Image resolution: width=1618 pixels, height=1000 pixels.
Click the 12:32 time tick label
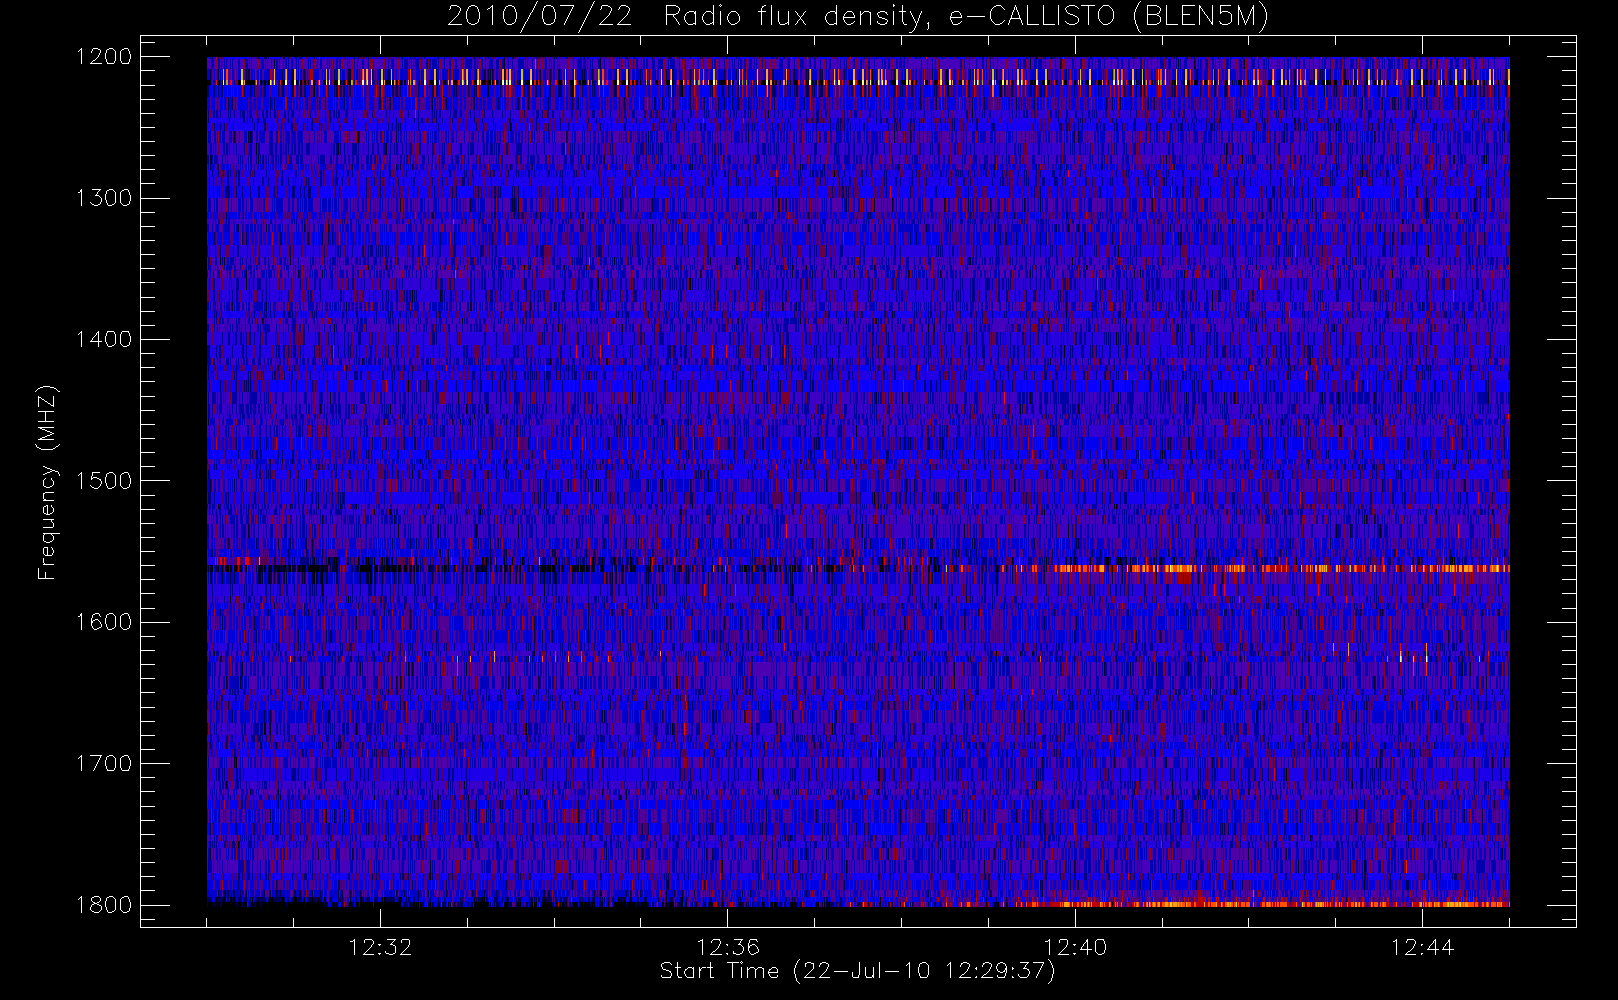(x=380, y=947)
